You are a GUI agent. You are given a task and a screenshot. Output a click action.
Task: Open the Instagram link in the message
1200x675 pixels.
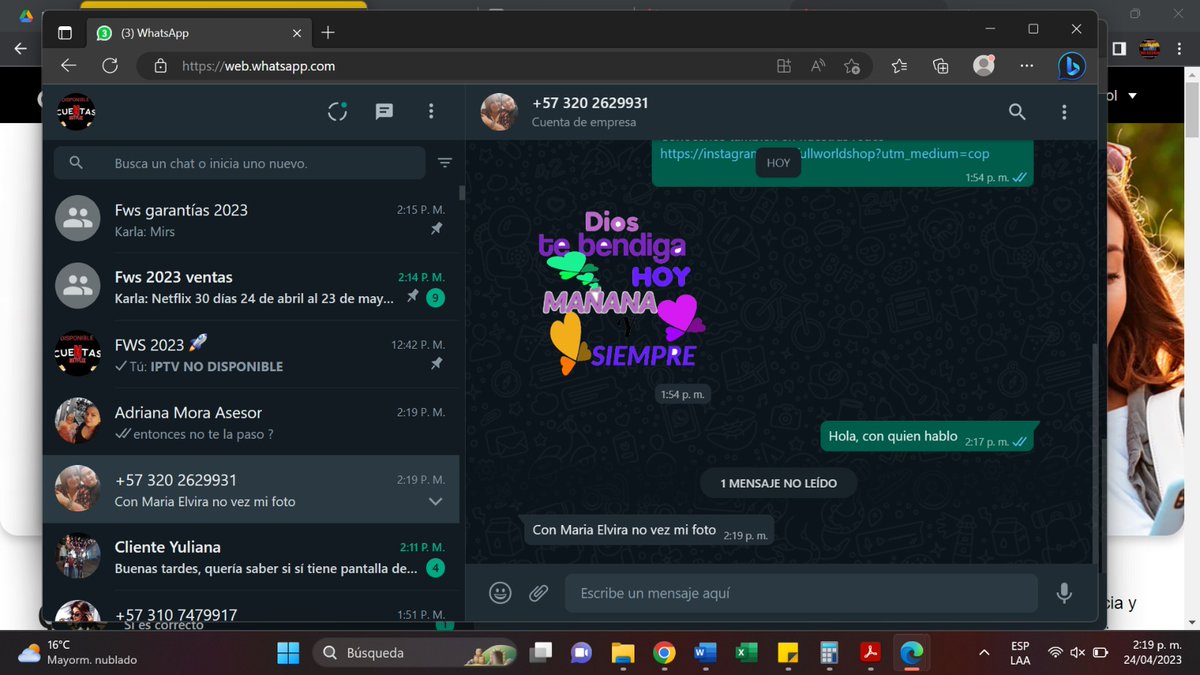pyautogui.click(x=824, y=154)
